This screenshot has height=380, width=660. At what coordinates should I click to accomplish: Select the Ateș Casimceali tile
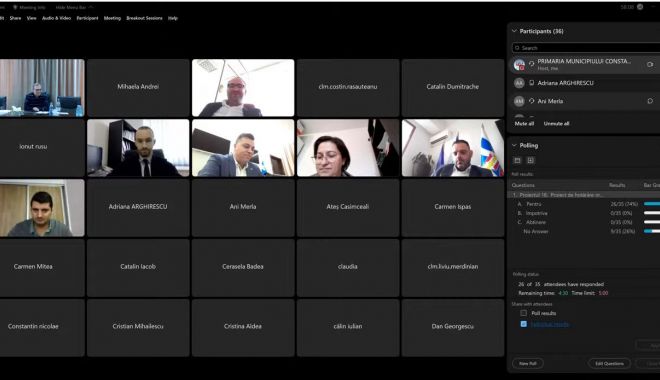coord(348,208)
